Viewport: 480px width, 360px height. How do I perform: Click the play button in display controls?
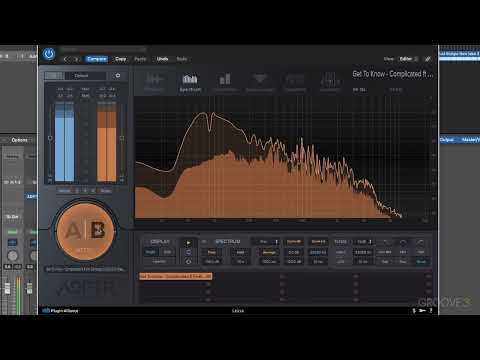188,243
